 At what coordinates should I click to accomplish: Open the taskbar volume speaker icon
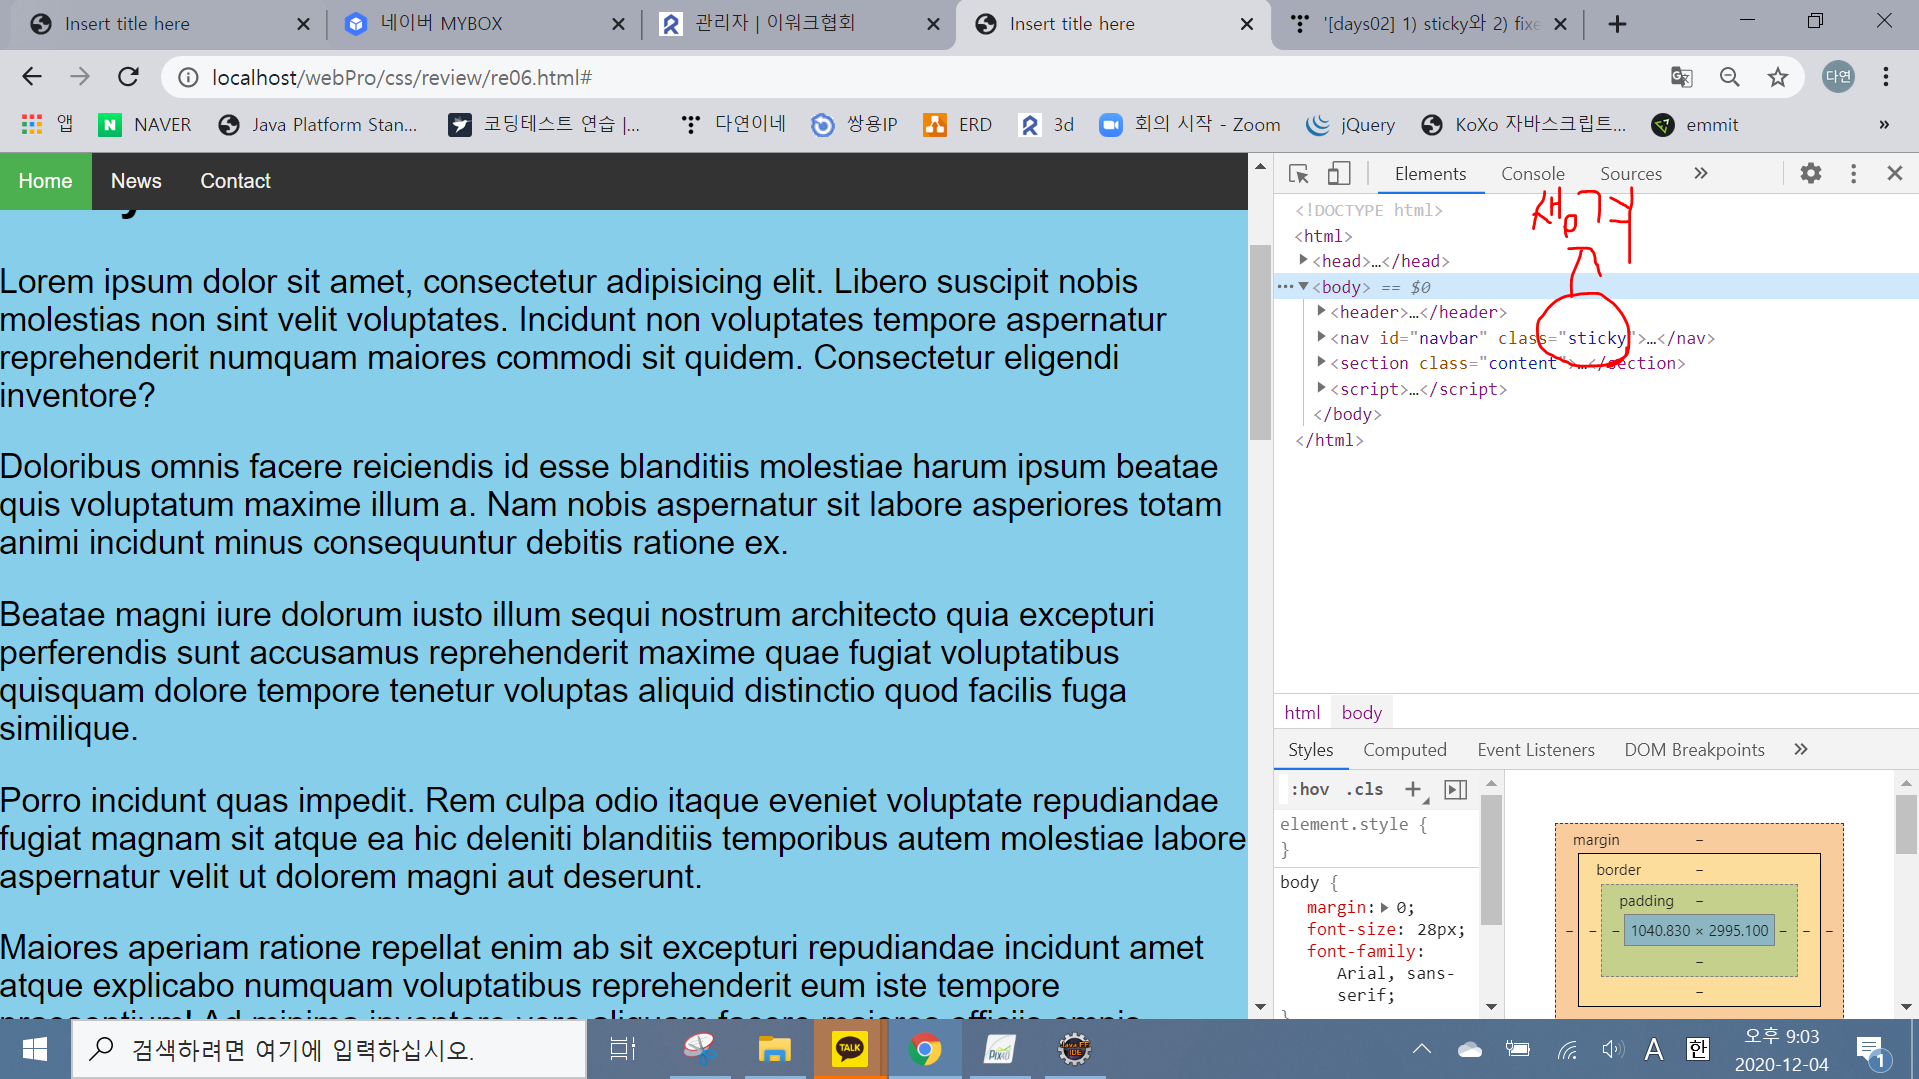point(1611,1049)
